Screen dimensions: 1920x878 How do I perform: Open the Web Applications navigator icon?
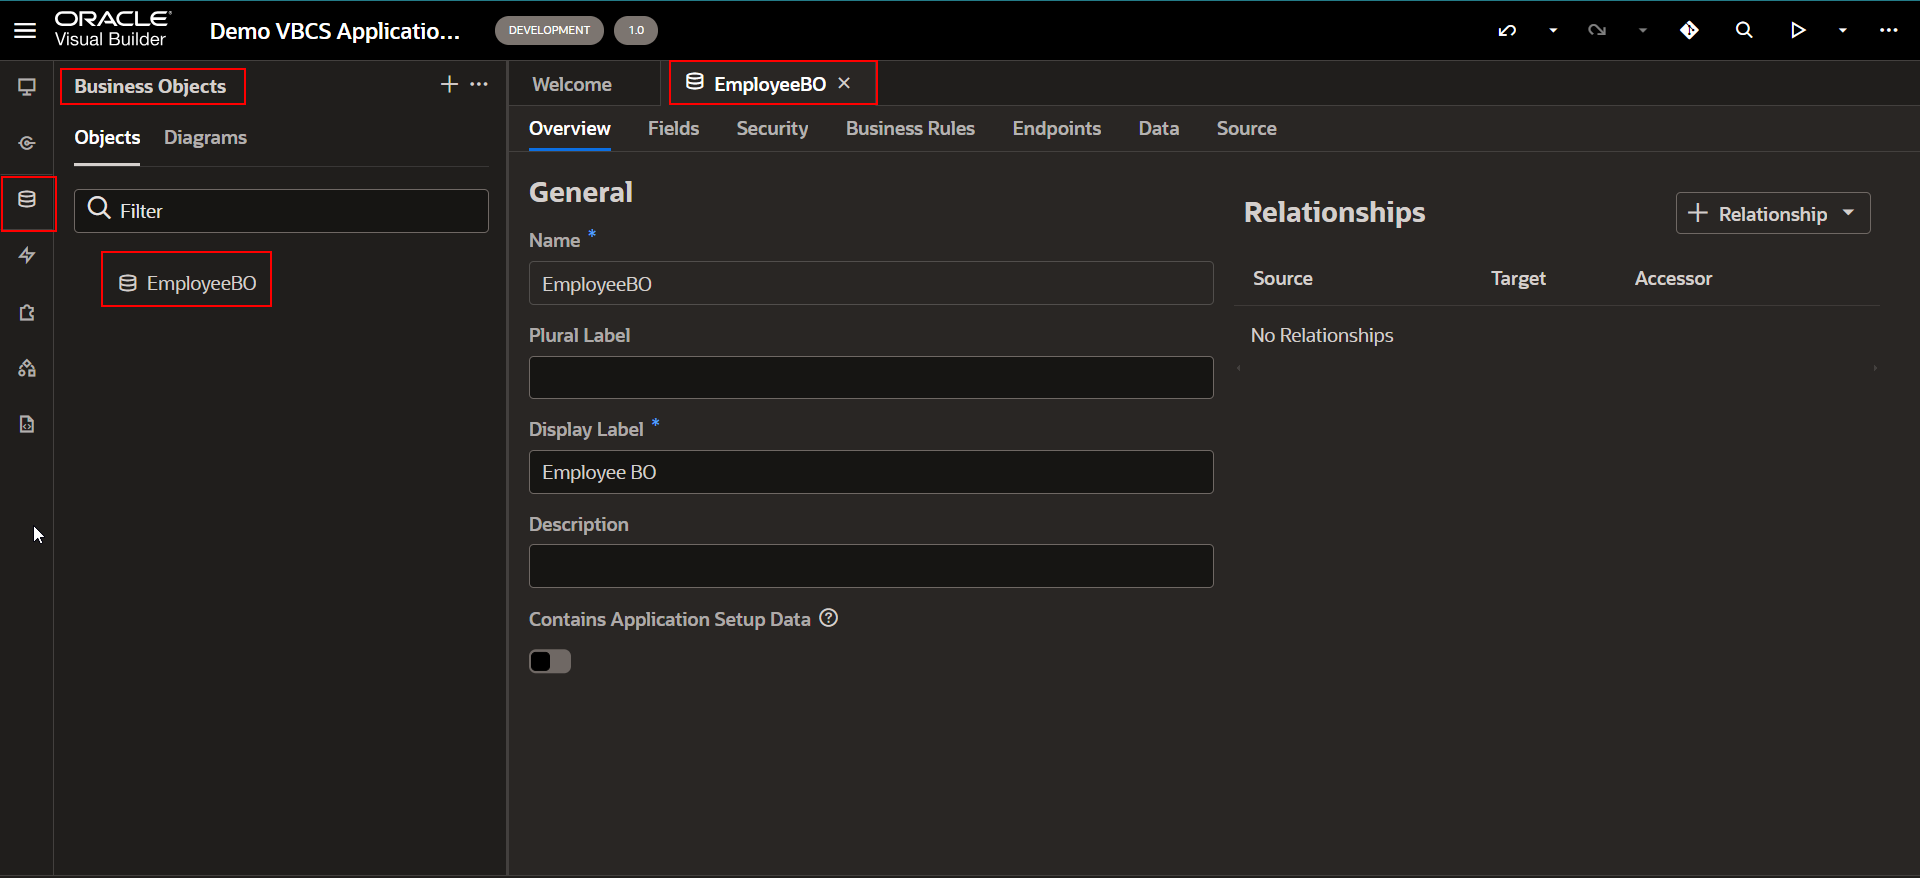[27, 87]
